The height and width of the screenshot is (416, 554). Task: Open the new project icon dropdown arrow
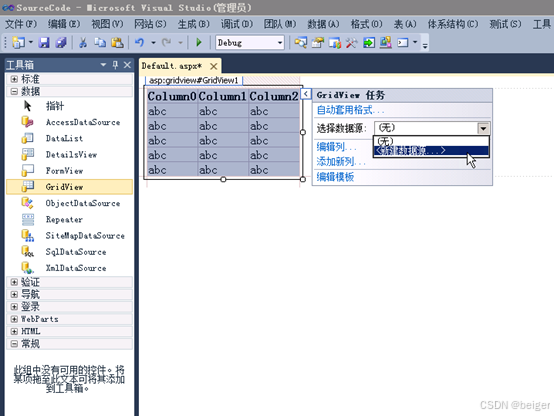coord(31,43)
